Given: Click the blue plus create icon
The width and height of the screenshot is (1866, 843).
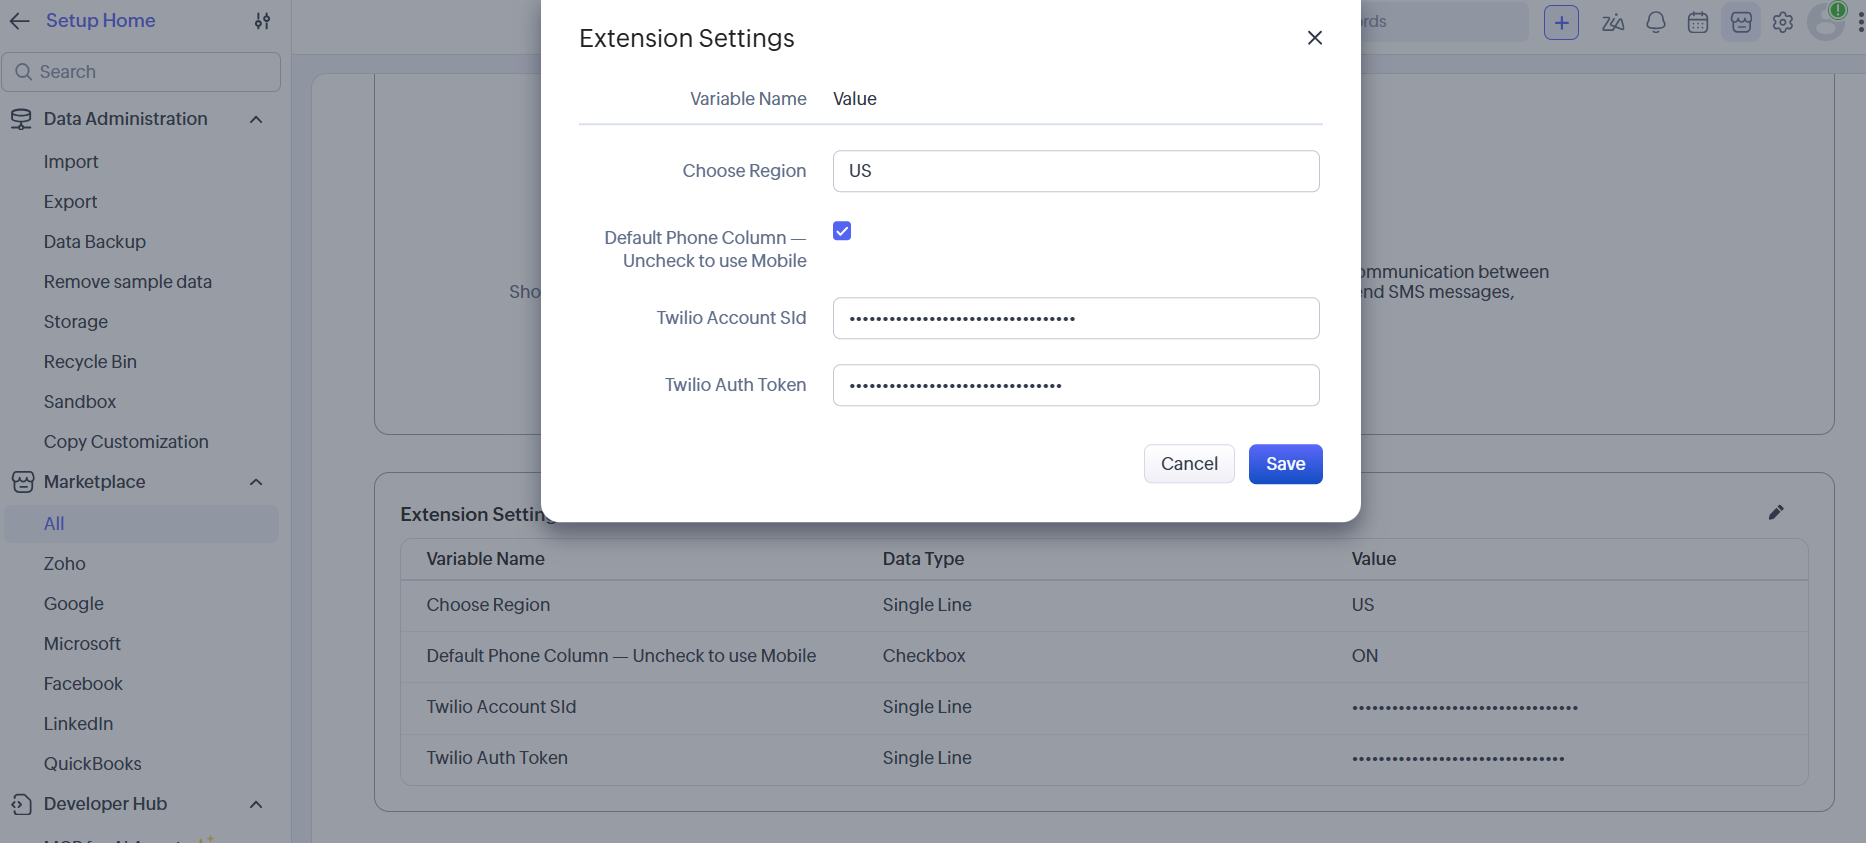Looking at the screenshot, I should coord(1561,22).
